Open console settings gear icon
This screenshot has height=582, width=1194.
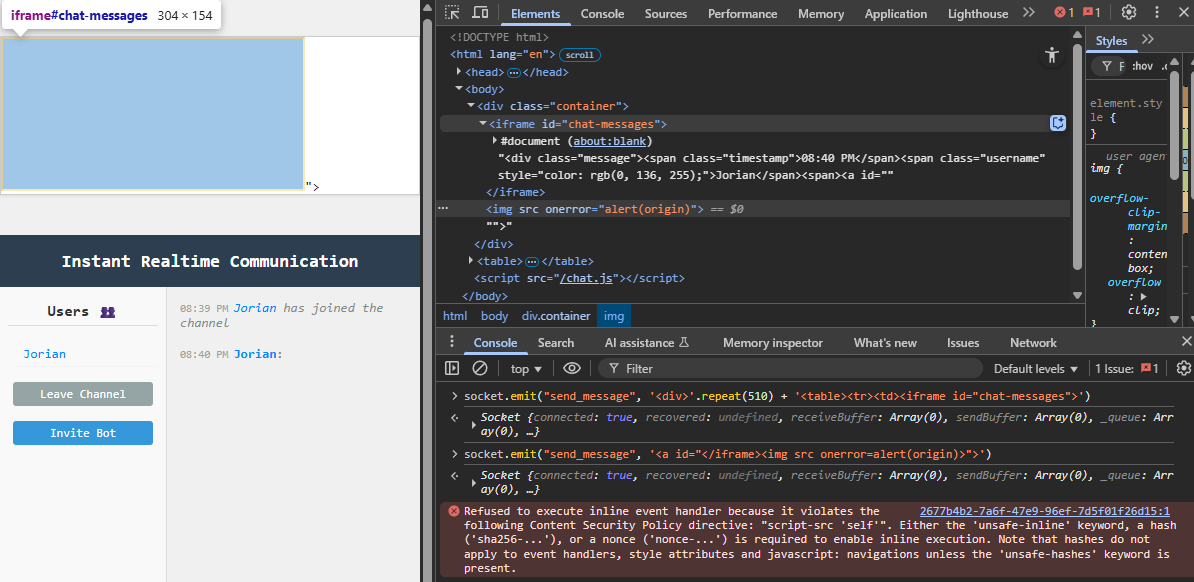(1183, 369)
